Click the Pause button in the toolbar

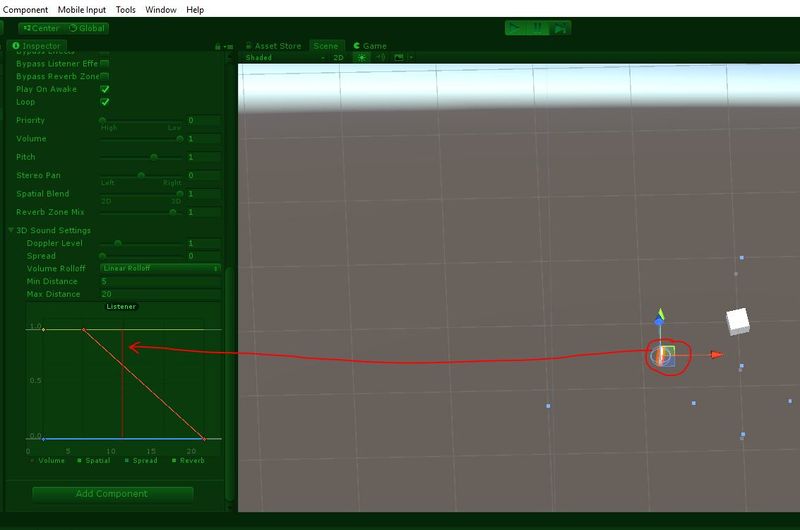537,28
